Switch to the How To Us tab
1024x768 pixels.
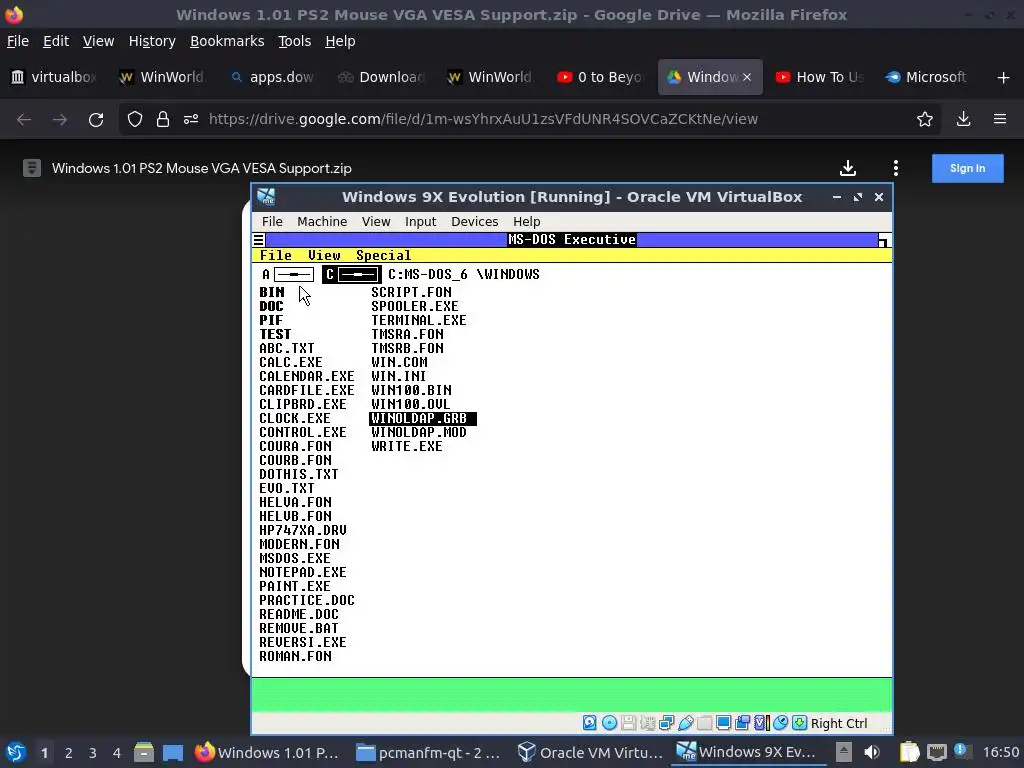tap(820, 77)
